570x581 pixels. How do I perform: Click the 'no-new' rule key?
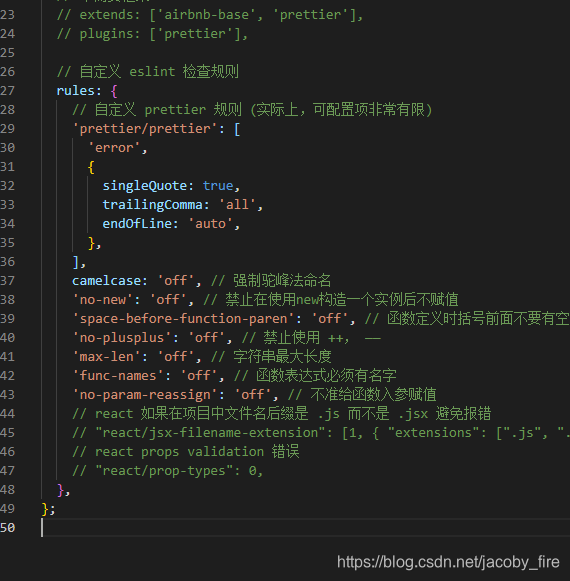click(103, 300)
